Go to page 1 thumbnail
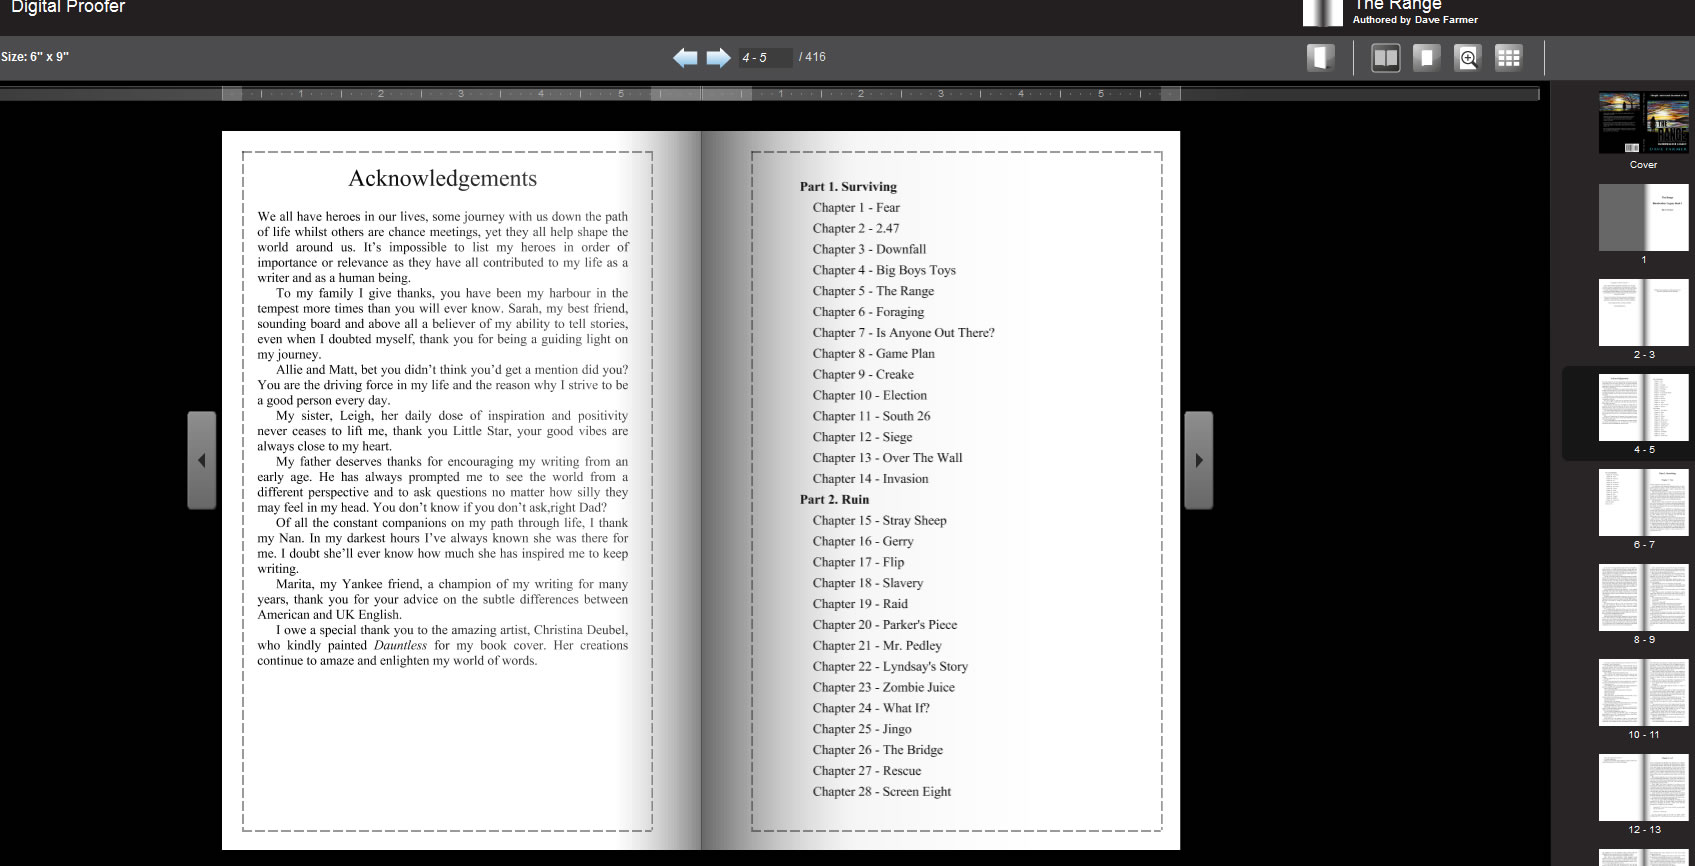This screenshot has height=866, width=1695. [x=1643, y=217]
